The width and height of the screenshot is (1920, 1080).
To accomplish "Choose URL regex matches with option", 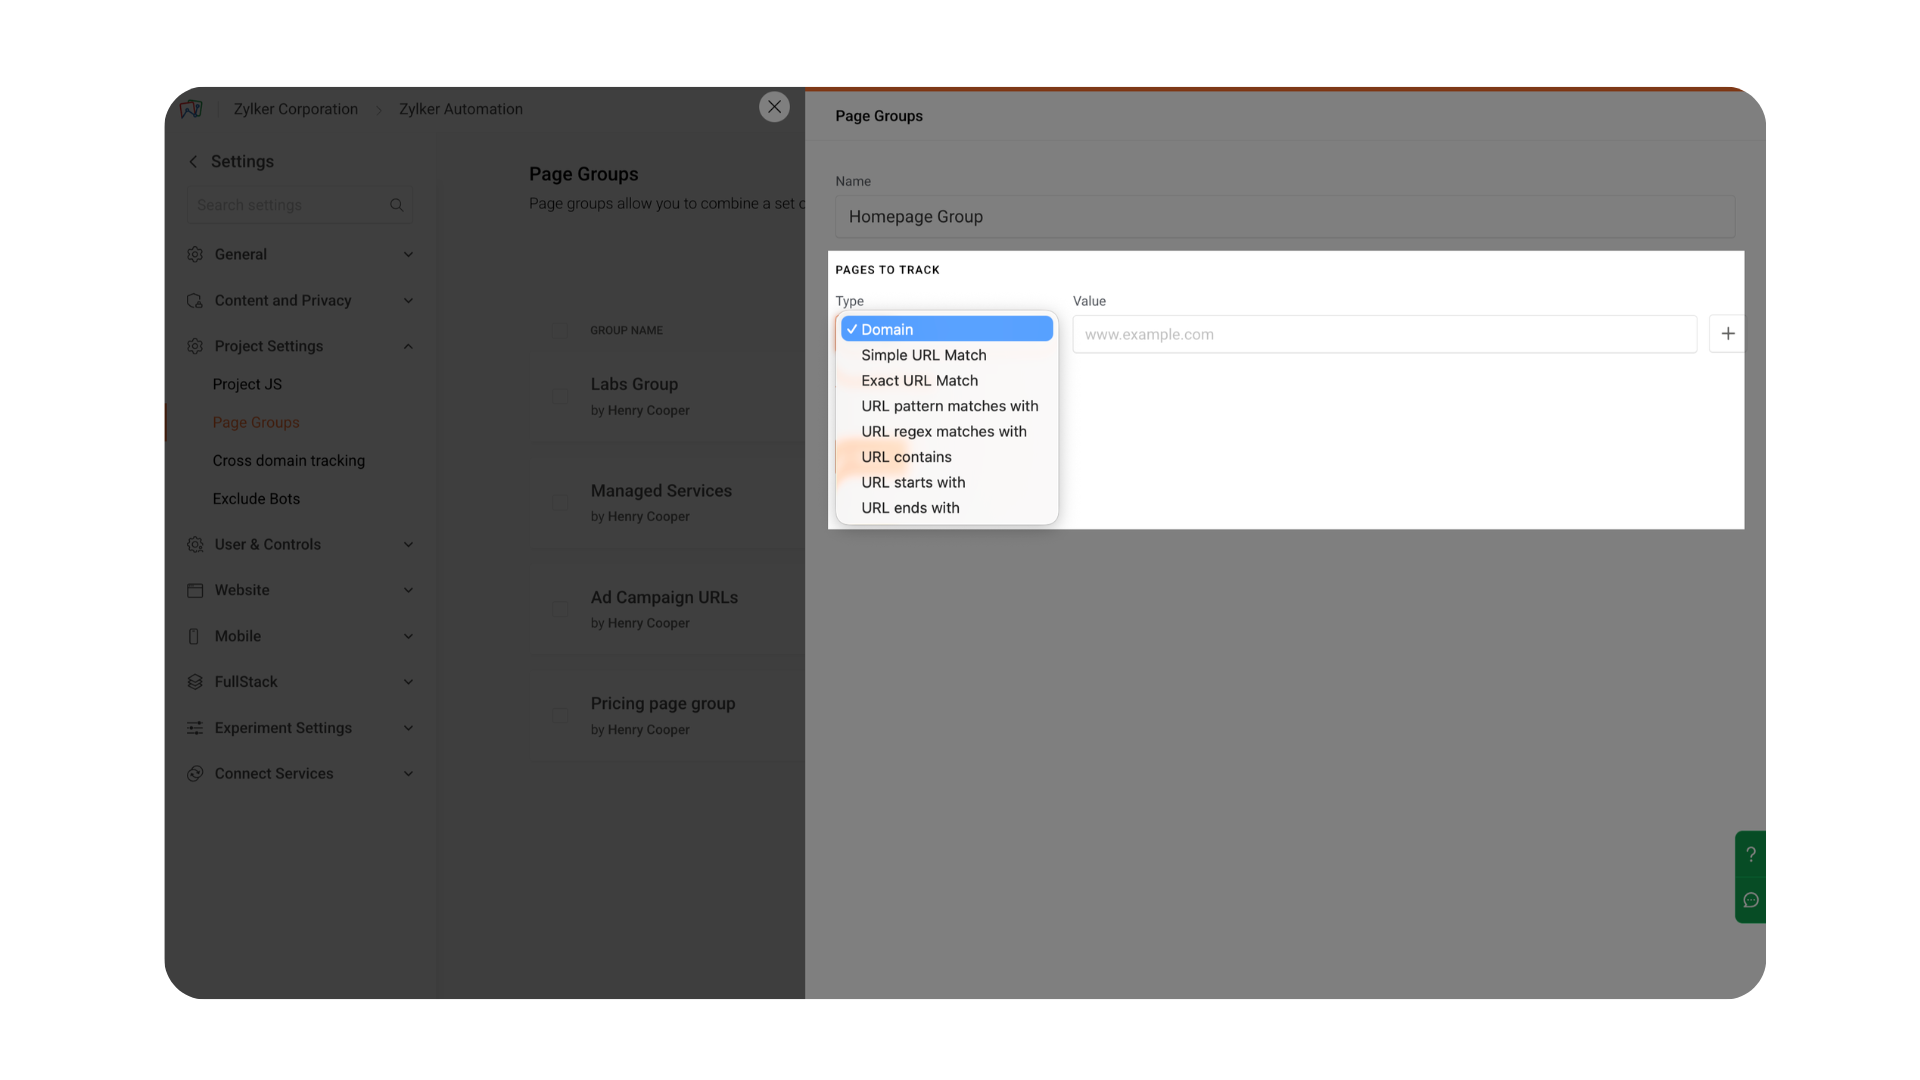I will point(943,431).
